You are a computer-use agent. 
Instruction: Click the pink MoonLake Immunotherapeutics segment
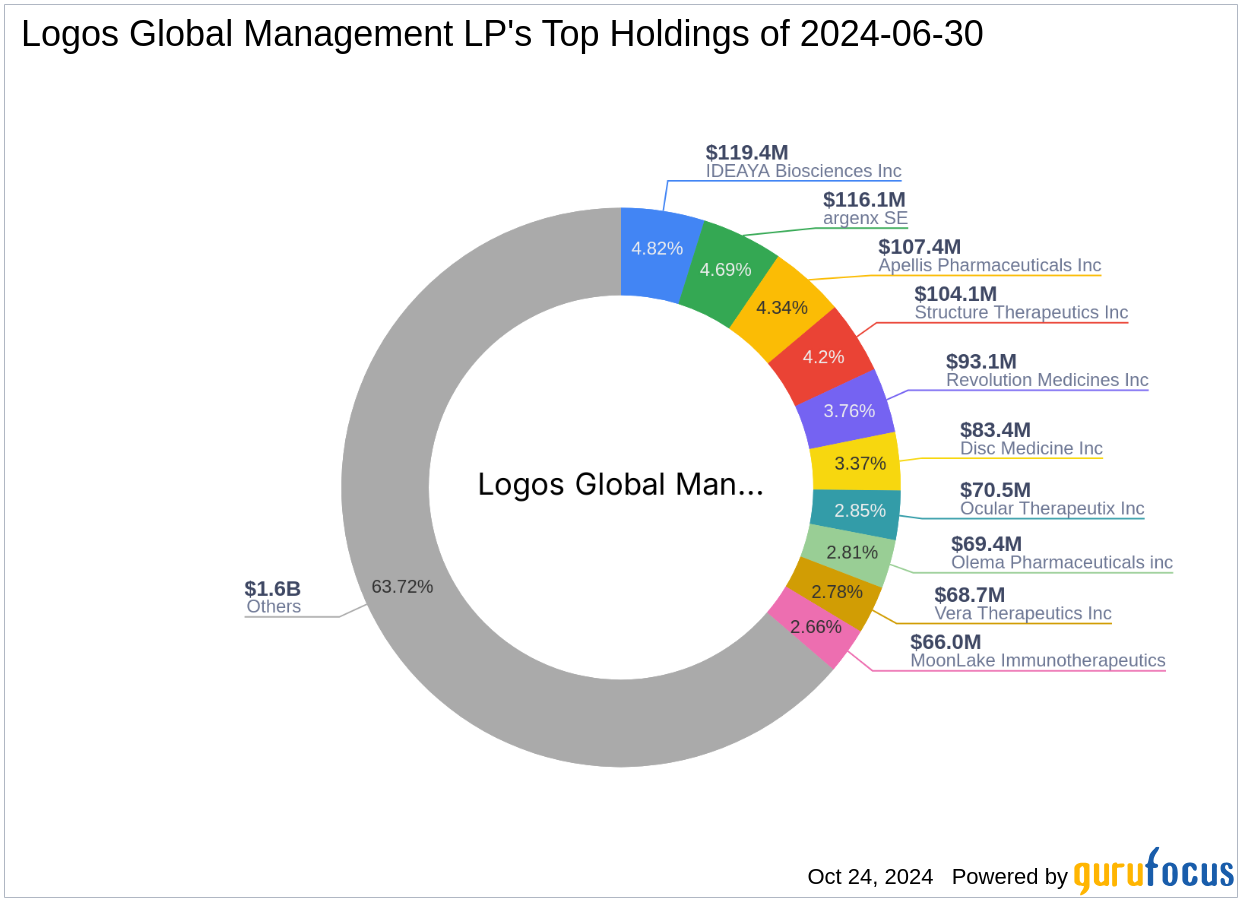tap(818, 627)
